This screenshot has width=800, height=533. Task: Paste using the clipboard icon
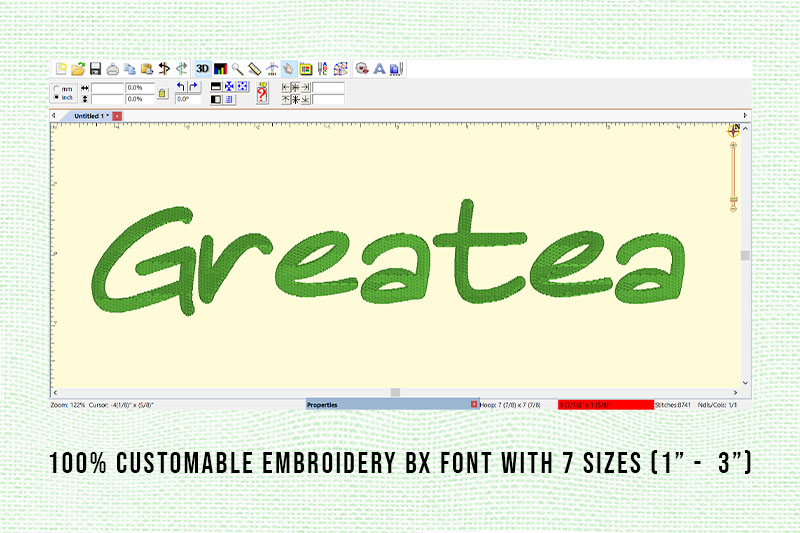click(x=147, y=69)
